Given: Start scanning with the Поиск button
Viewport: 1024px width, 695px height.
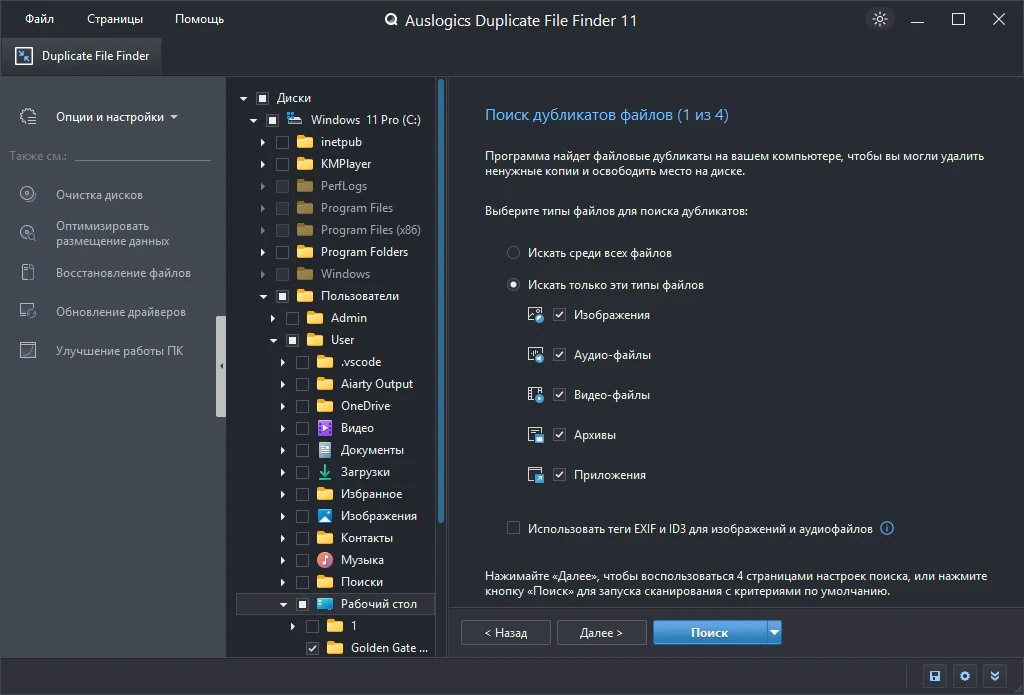Looking at the screenshot, I should coord(710,632).
